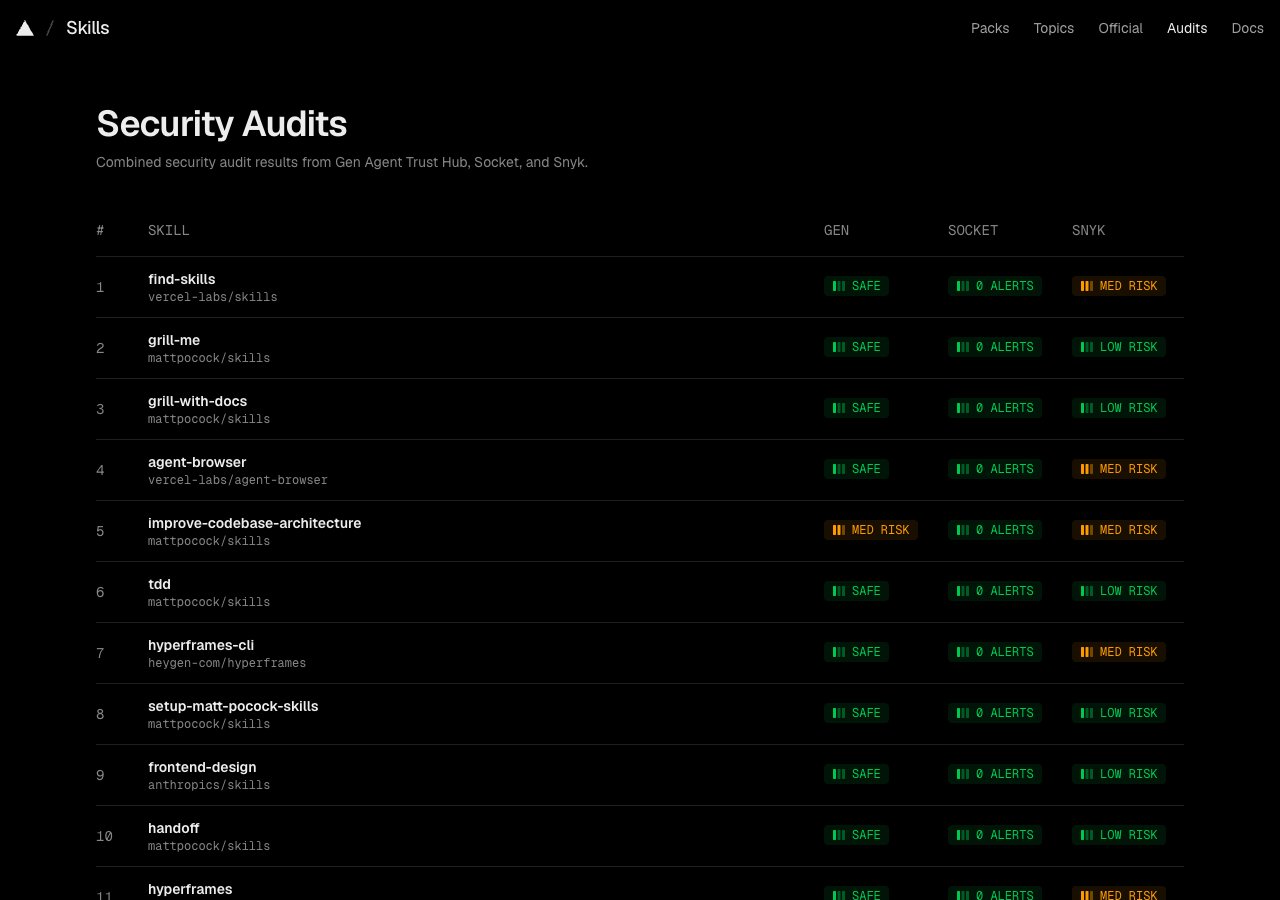
Task: Open the hyperframes-cli skill
Action: click(640, 653)
